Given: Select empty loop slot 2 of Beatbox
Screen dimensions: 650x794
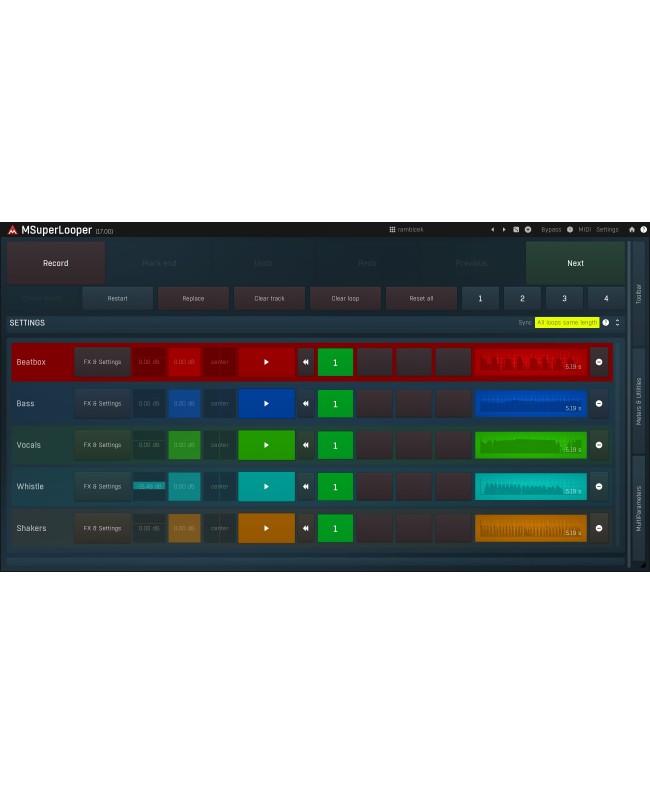Looking at the screenshot, I should [x=375, y=362].
